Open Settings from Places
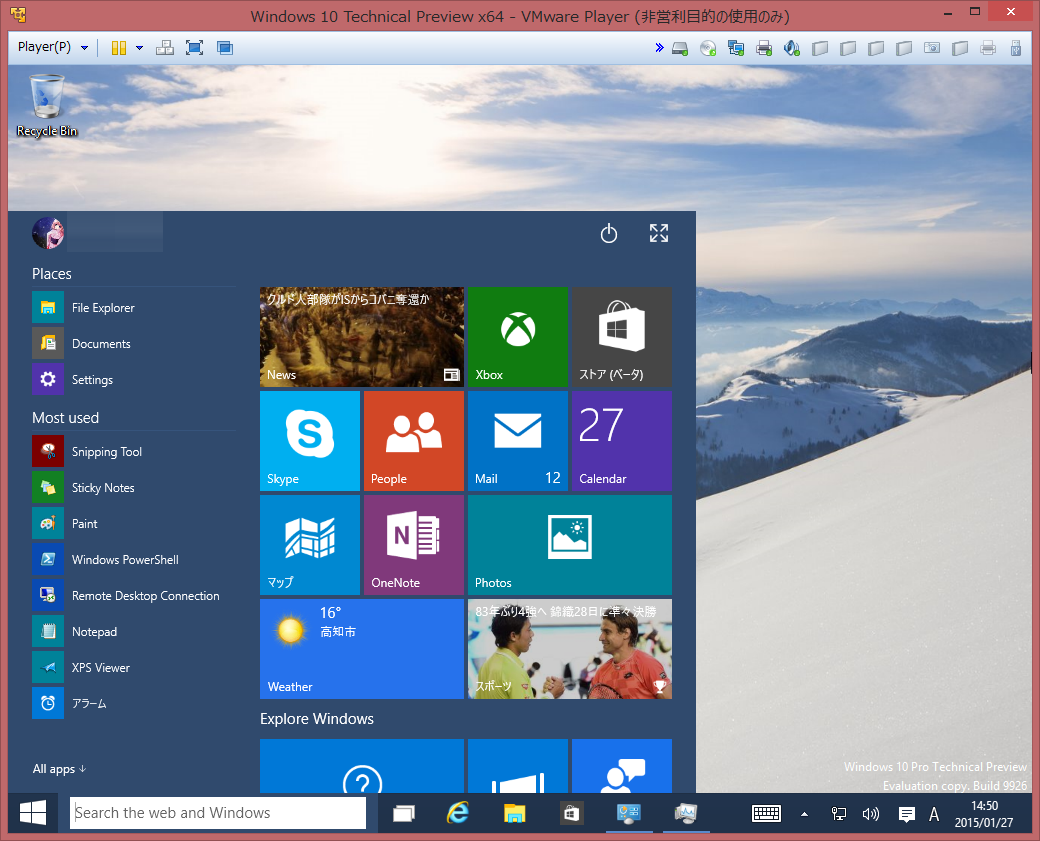This screenshot has height=841, width=1040. pyautogui.click(x=133, y=379)
